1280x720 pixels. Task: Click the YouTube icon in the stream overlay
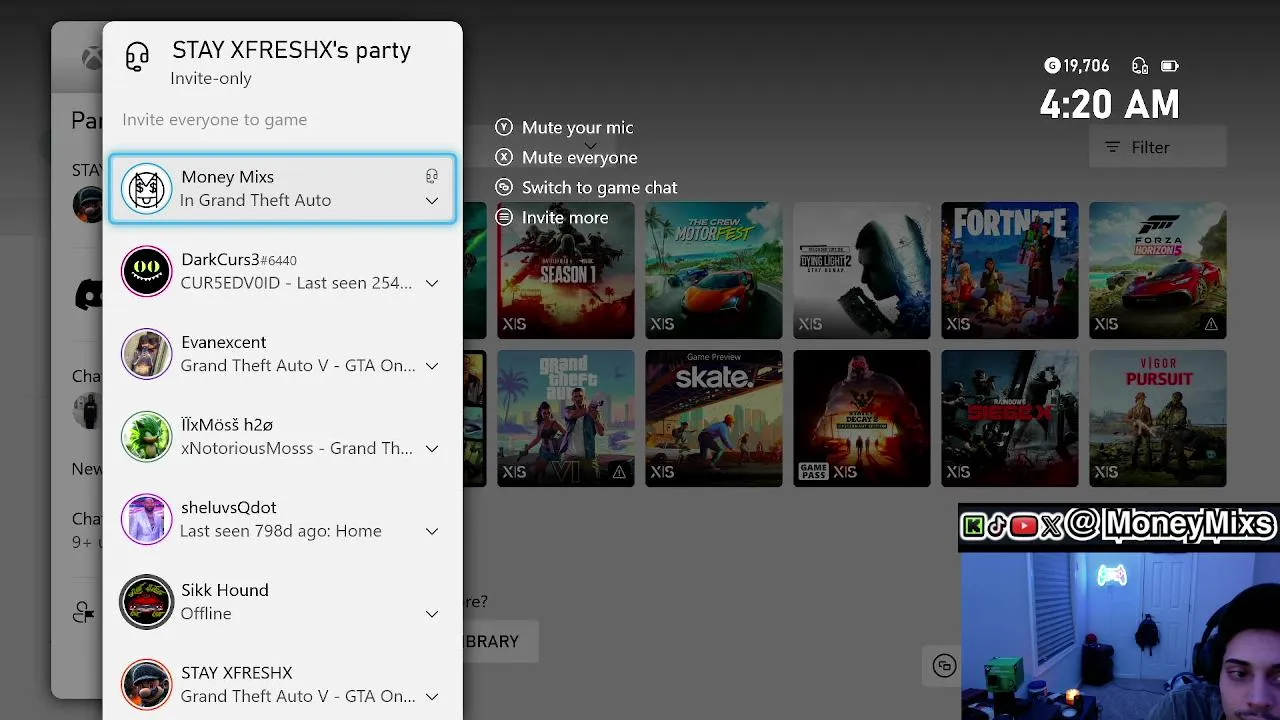click(x=1023, y=526)
